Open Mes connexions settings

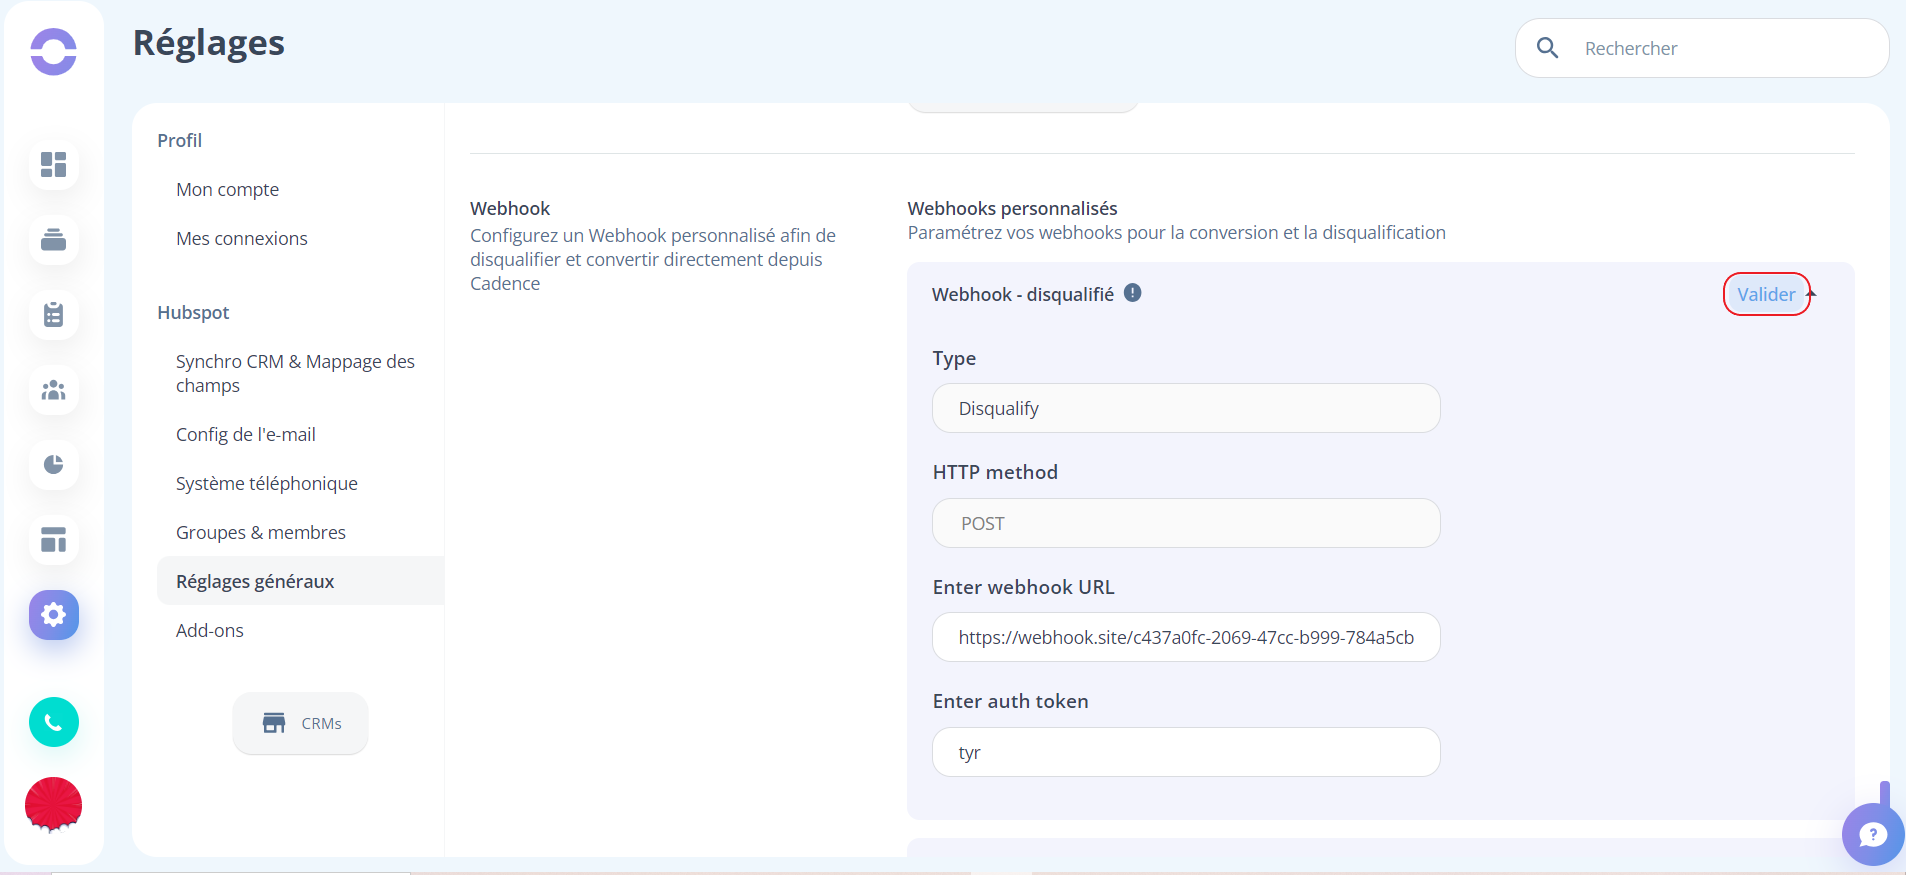(242, 238)
